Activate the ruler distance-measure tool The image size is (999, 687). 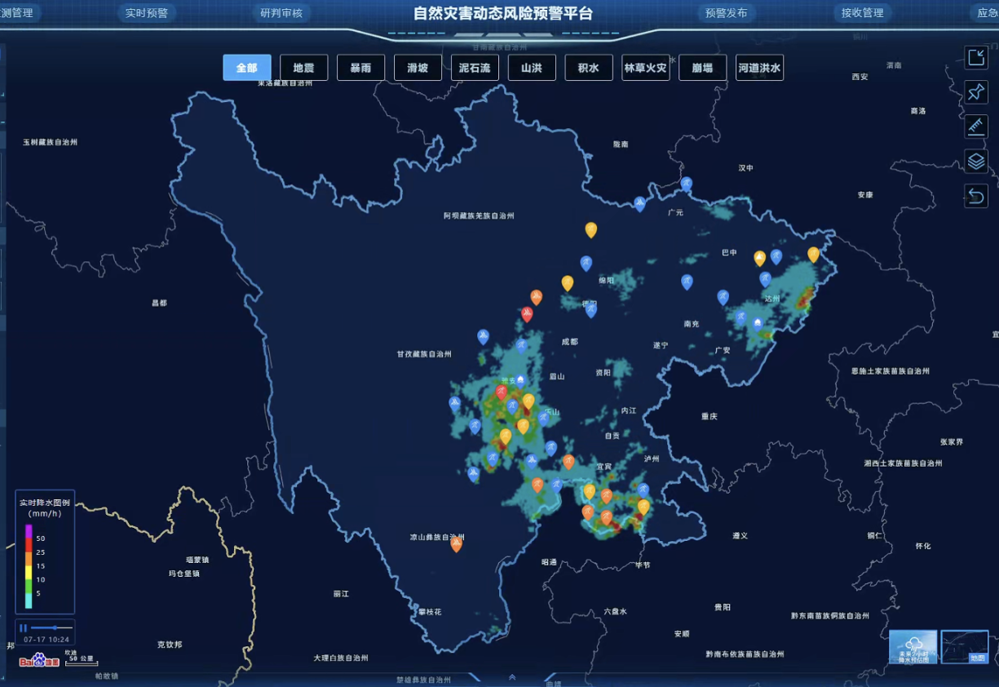click(976, 127)
